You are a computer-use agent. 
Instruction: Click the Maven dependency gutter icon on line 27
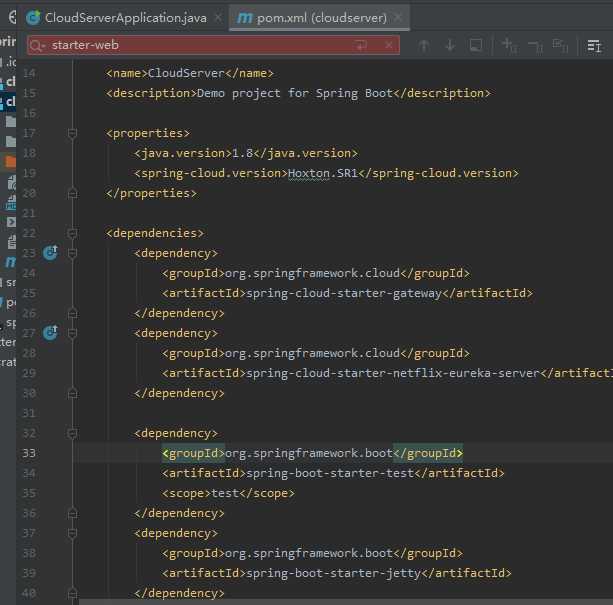click(x=50, y=333)
